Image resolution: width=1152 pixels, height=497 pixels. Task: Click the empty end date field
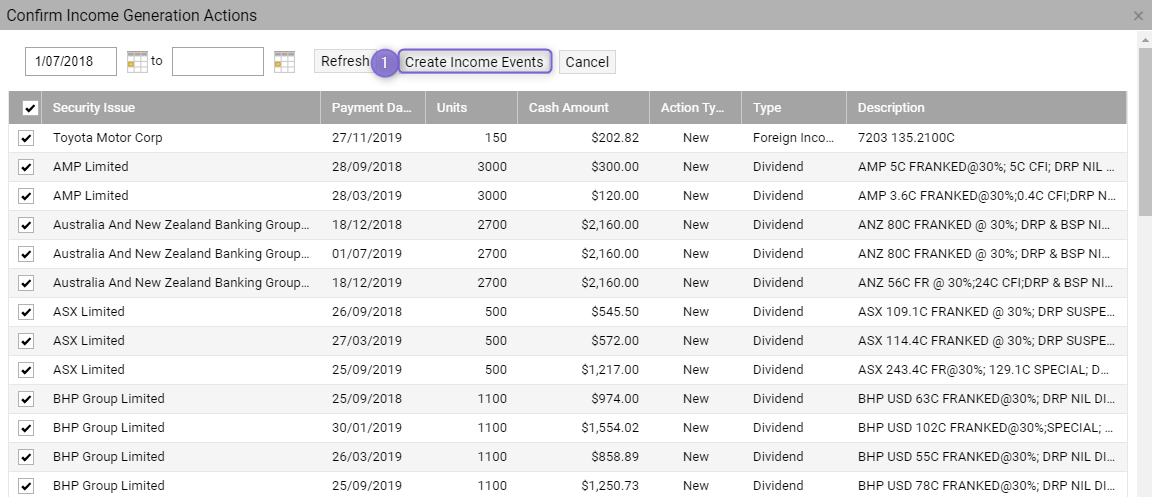pyautogui.click(x=217, y=62)
